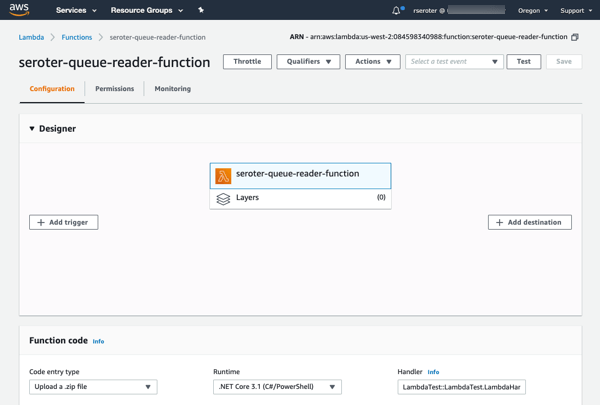The height and width of the screenshot is (405, 600).
Task: Open the Resource Groups menu
Action: click(146, 10)
